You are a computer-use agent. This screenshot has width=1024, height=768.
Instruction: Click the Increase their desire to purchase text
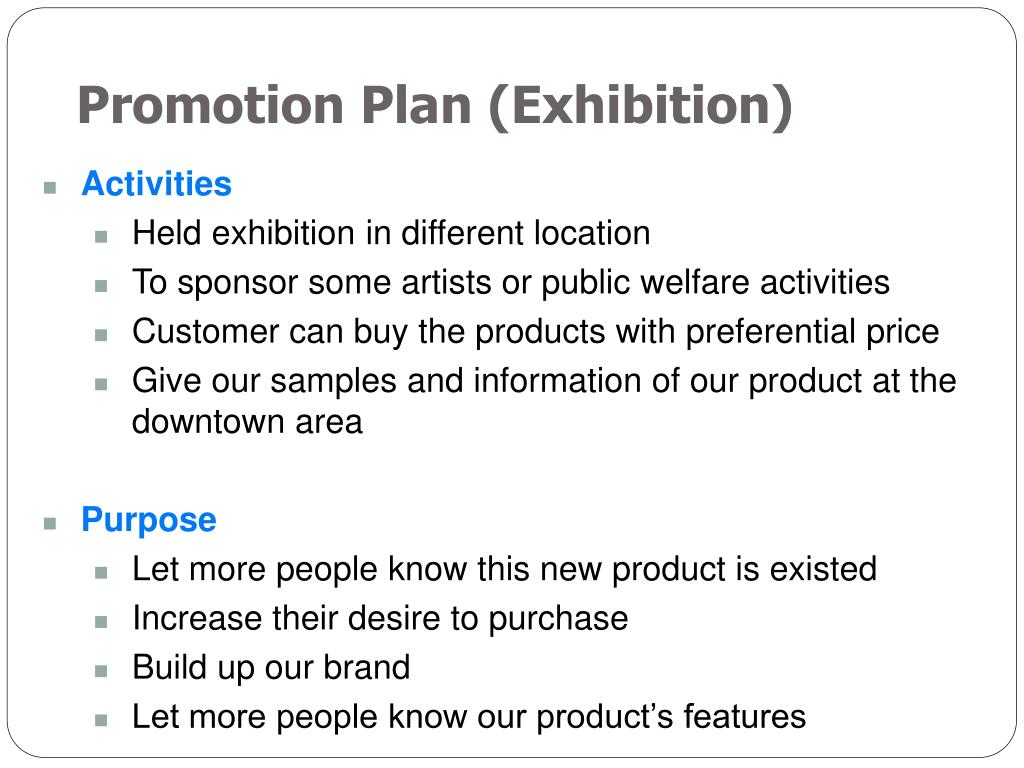380,618
